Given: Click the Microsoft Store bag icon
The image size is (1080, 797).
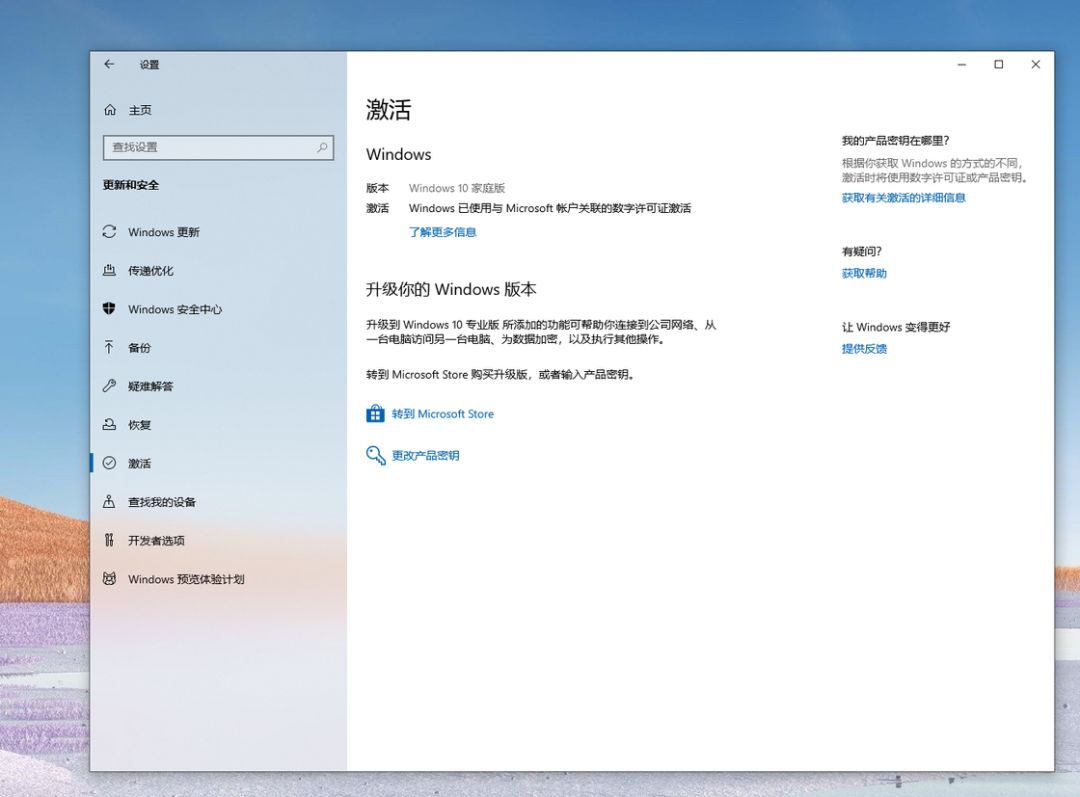Looking at the screenshot, I should [375, 413].
